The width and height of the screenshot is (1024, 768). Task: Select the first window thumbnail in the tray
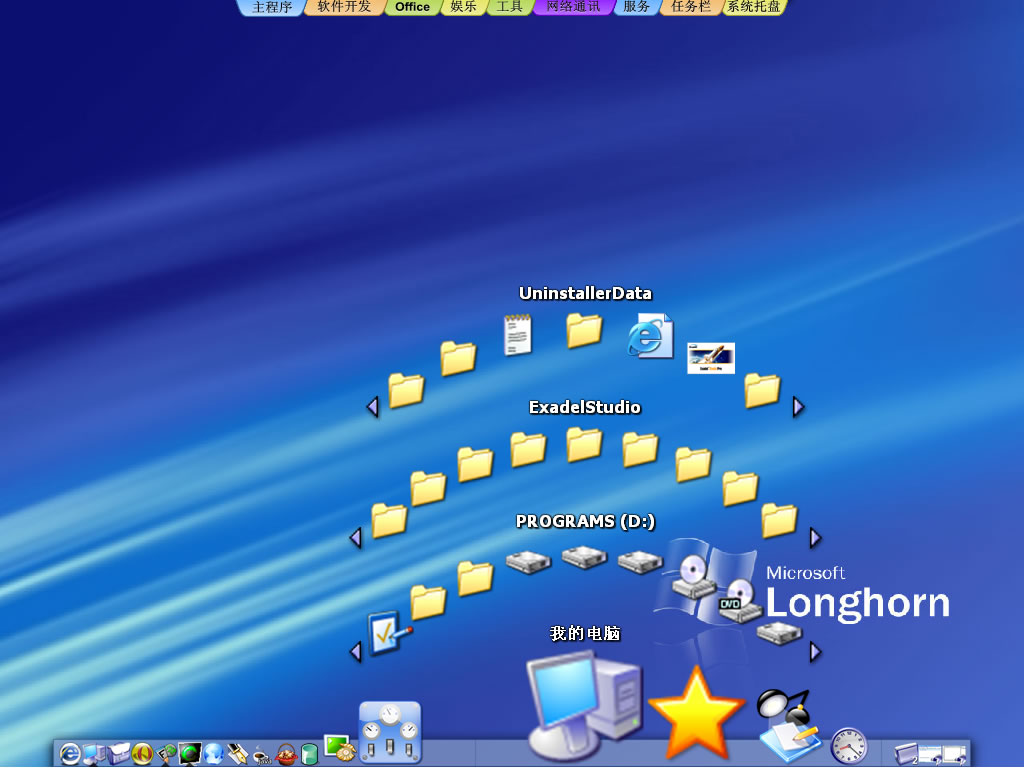(930, 754)
